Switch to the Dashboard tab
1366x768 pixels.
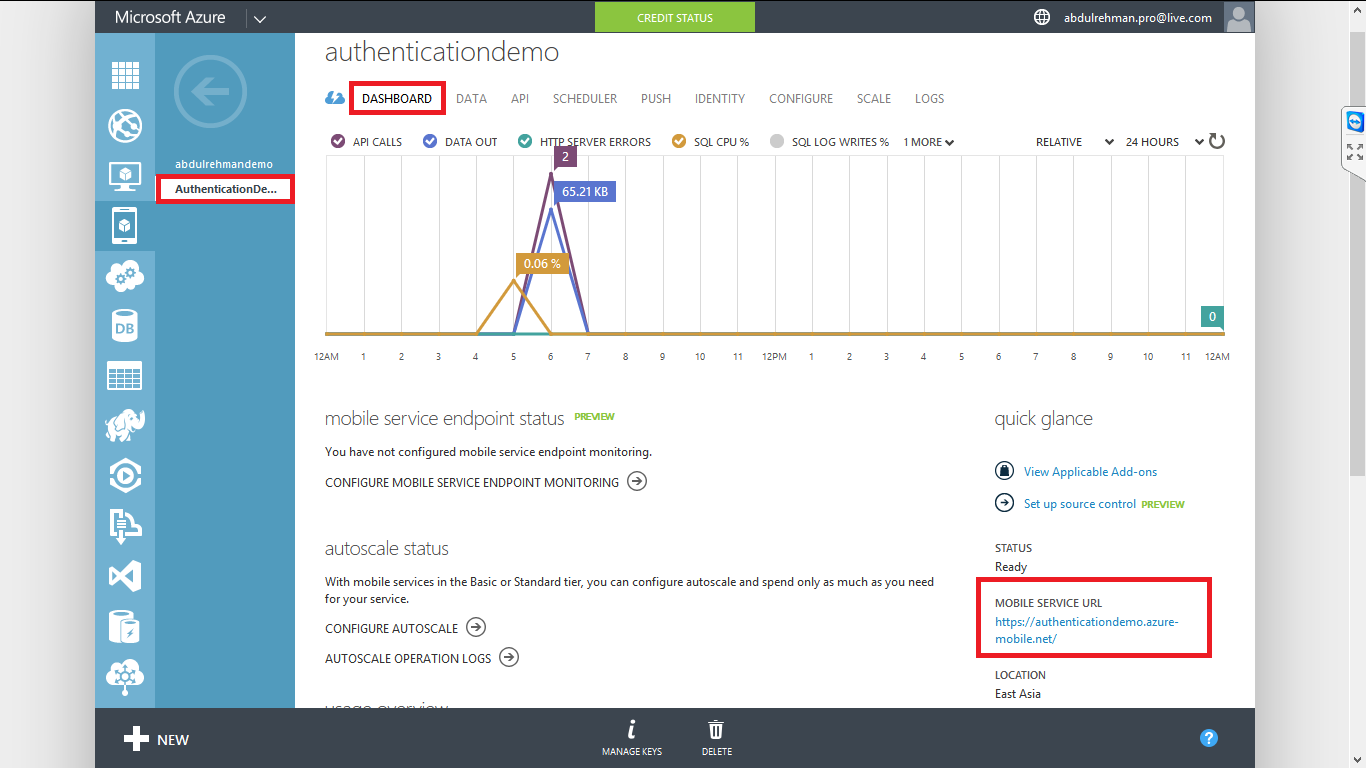pos(397,99)
